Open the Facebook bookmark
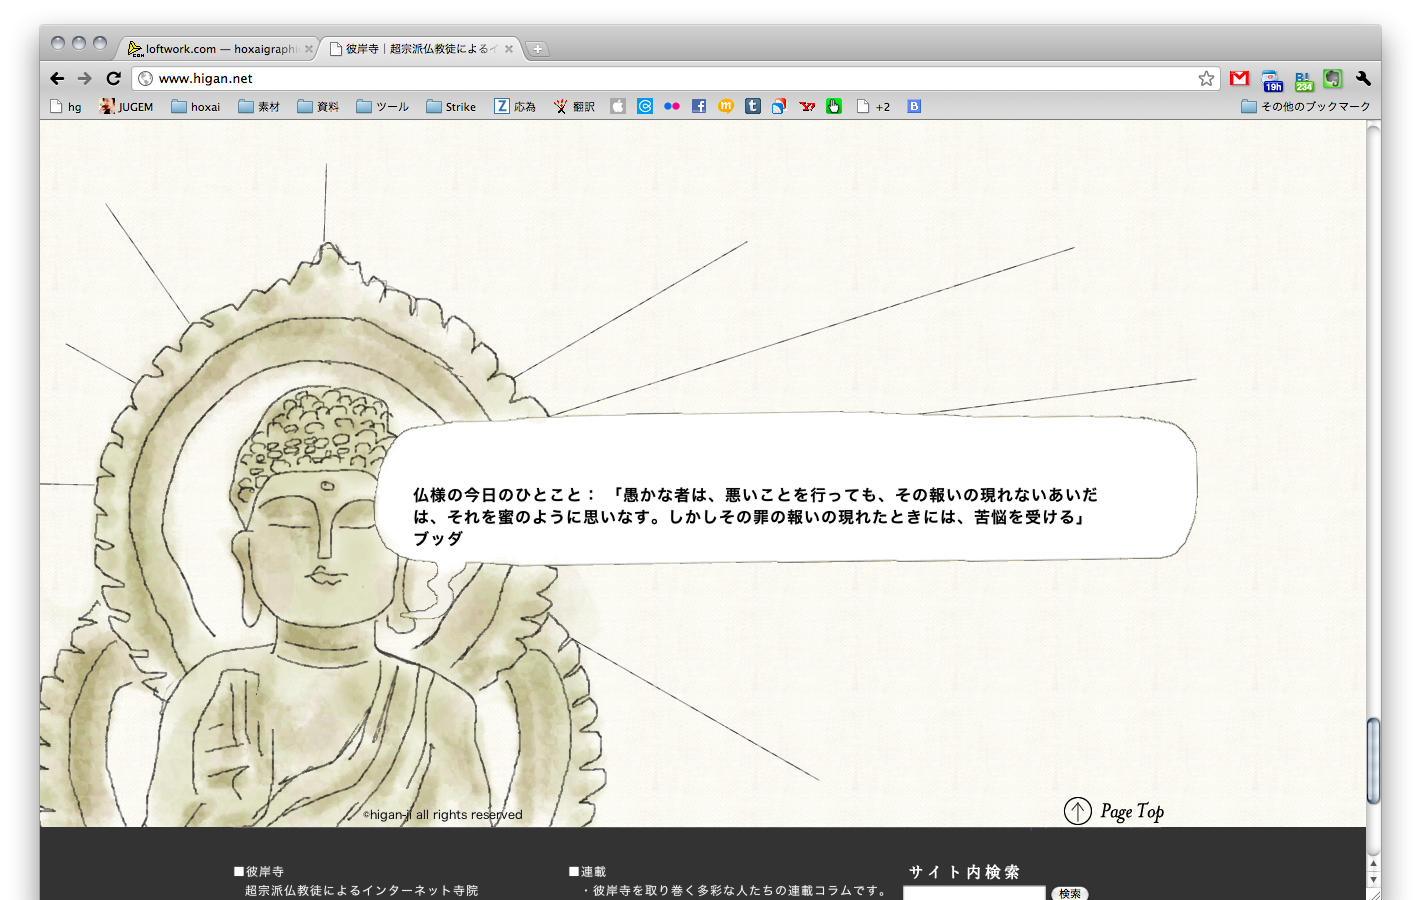 pos(699,106)
